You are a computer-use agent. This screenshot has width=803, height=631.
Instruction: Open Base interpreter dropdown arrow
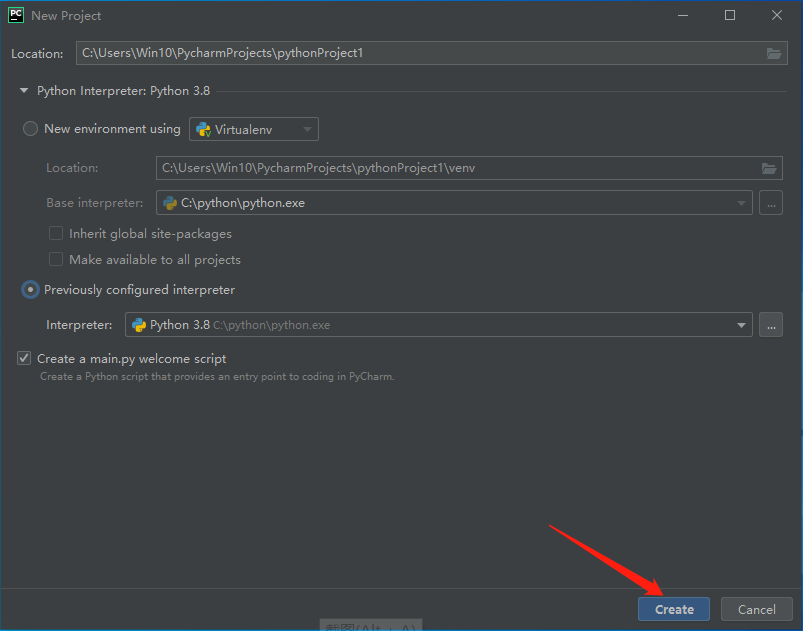coord(741,203)
